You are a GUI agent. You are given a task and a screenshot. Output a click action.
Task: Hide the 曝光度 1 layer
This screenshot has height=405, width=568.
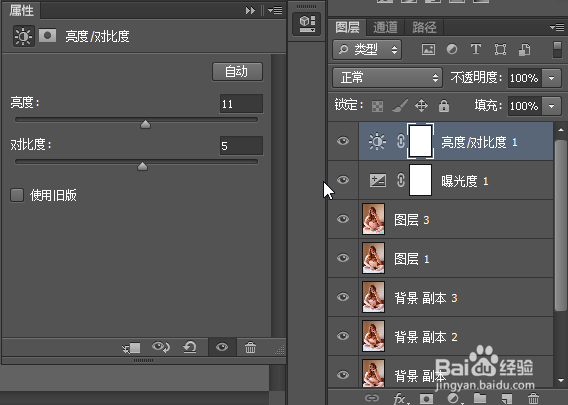click(x=343, y=180)
